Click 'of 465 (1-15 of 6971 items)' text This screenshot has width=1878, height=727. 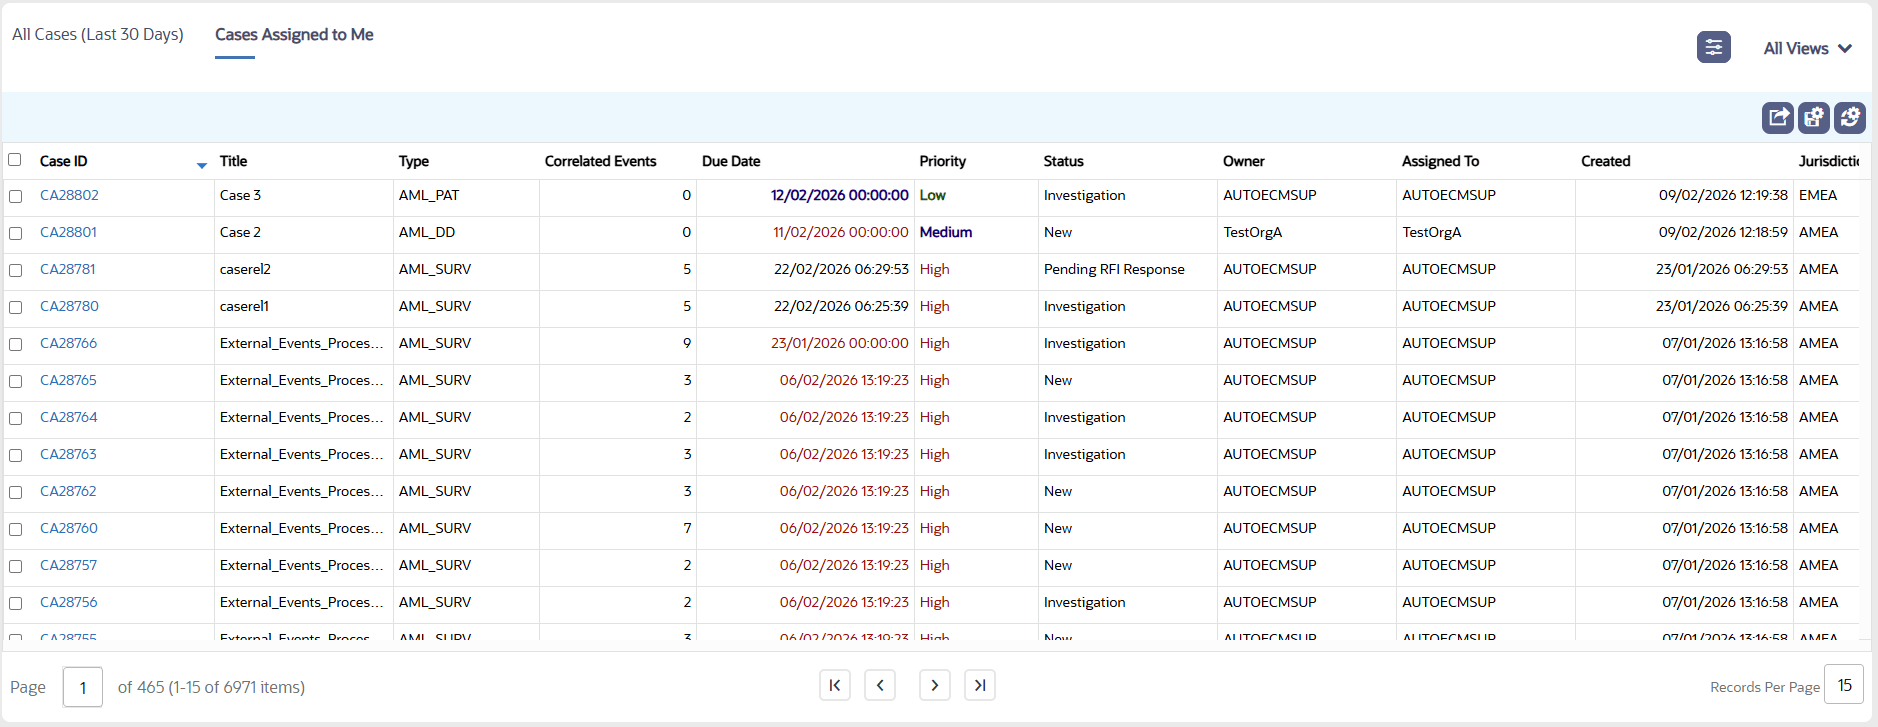(211, 687)
